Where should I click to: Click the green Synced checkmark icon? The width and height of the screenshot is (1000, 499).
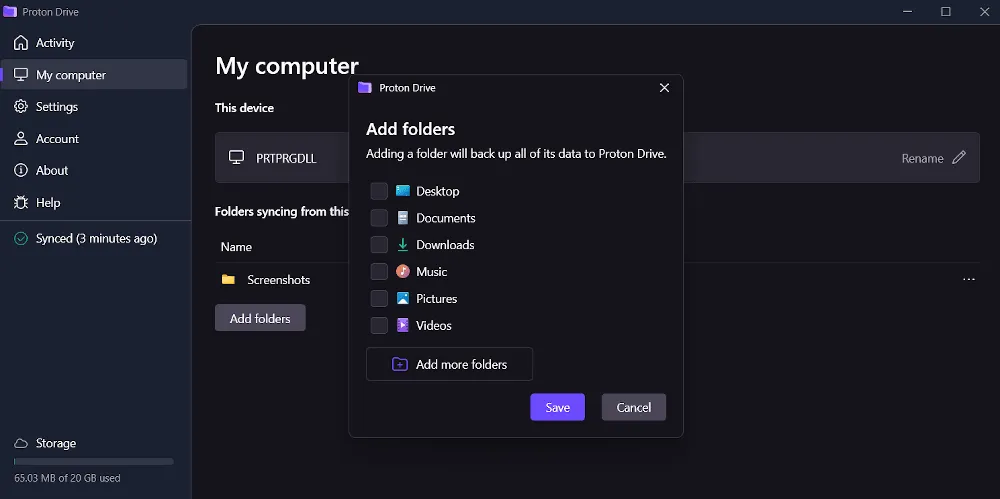[20, 239]
